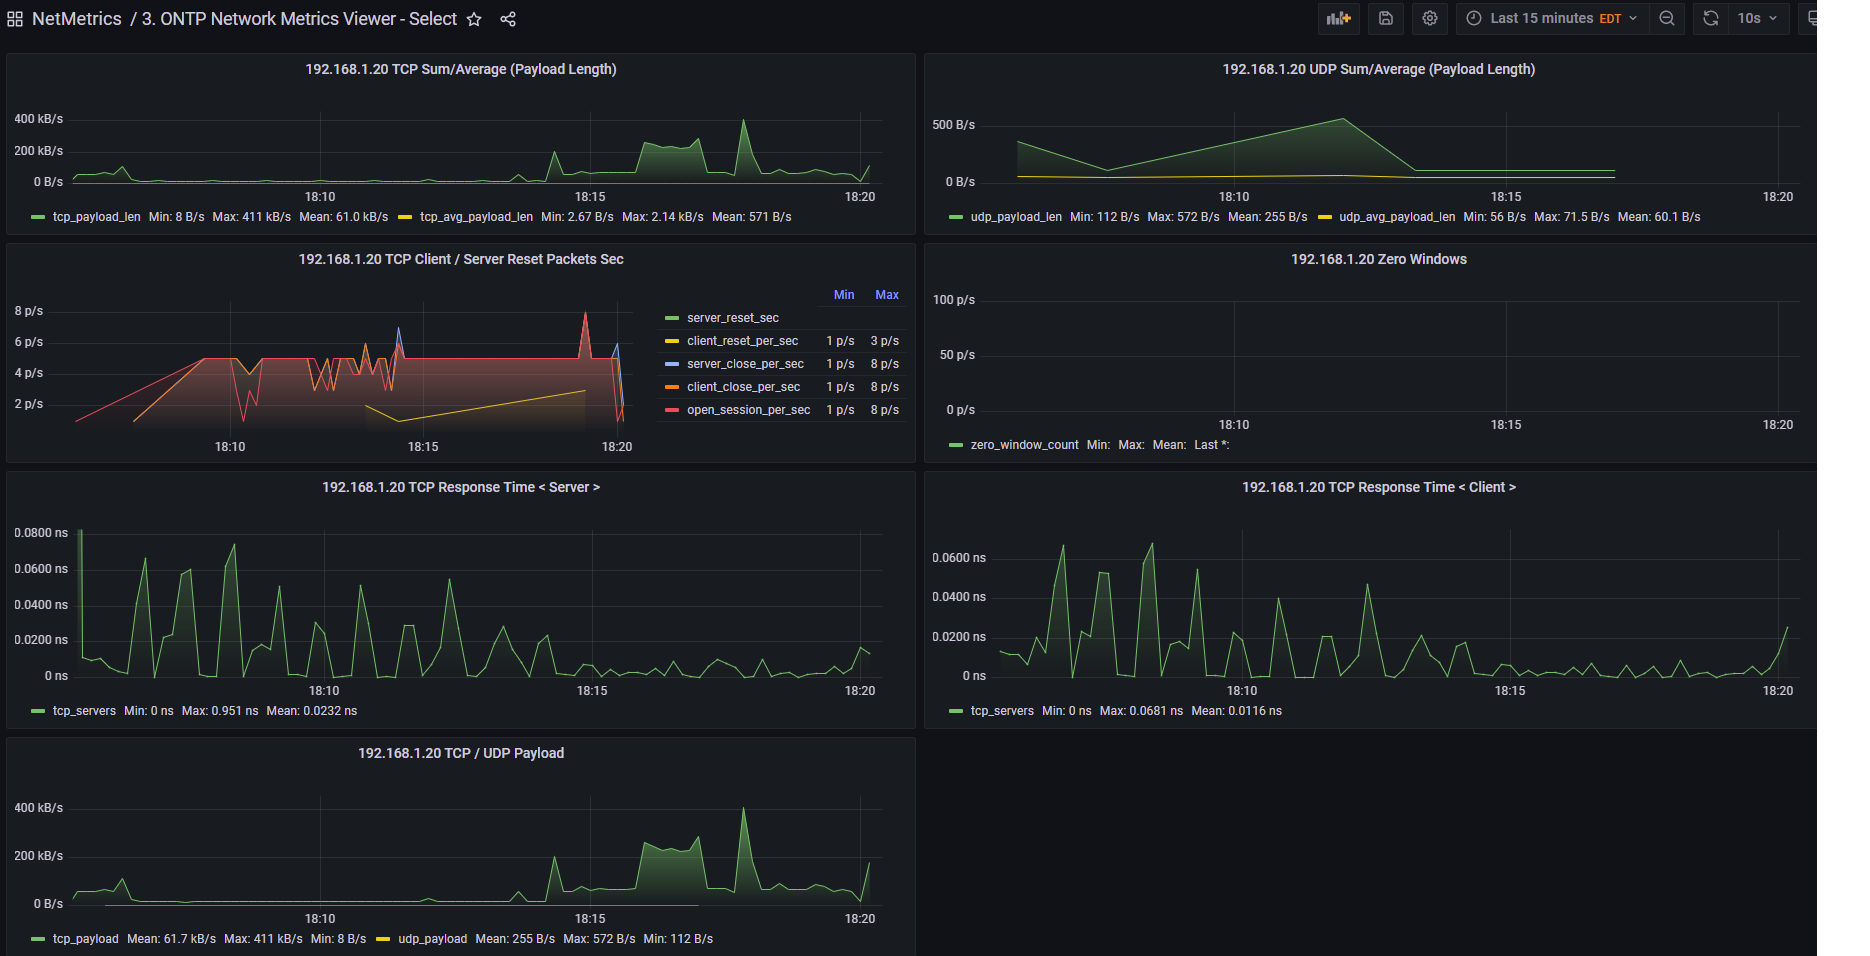Viewport: 1870px width, 956px height.
Task: Toggle udp_payload_len series visibility
Action: coord(1016,217)
